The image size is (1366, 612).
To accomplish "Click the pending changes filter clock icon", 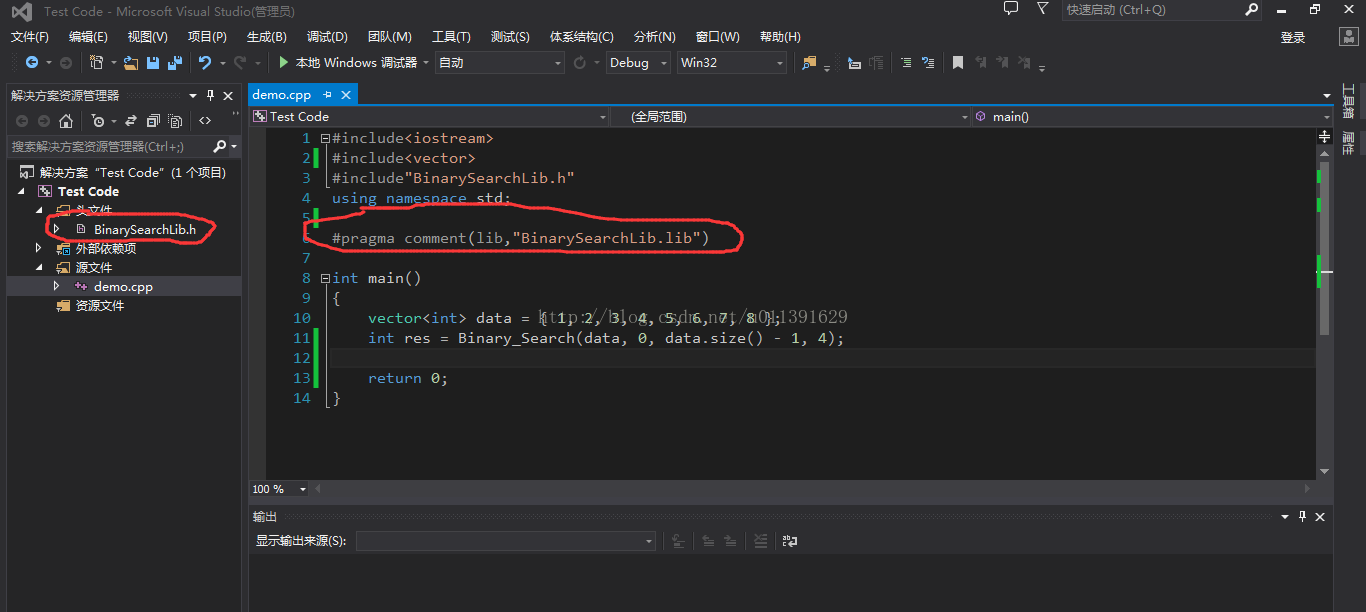I will coord(97,121).
